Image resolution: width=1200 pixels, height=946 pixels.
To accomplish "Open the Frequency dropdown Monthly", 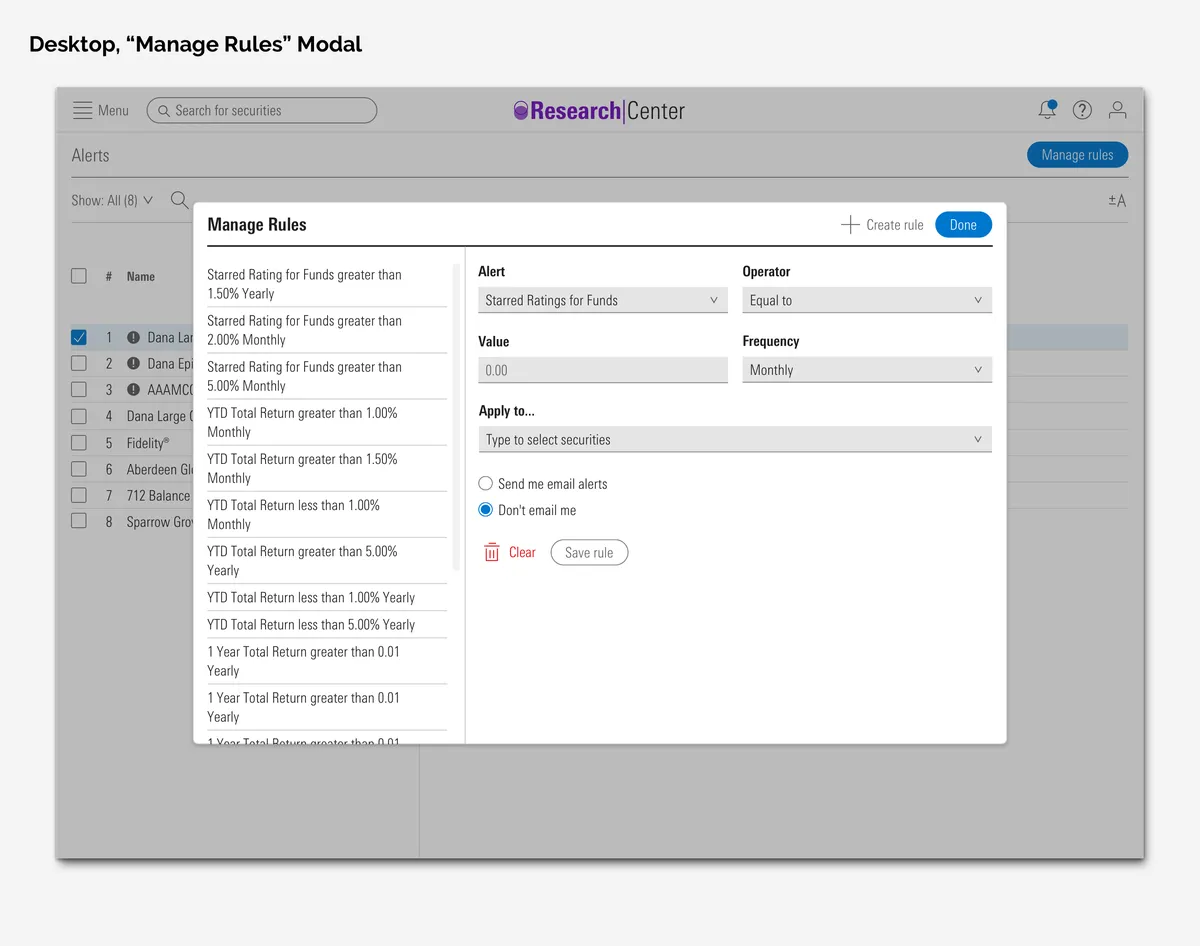I will [x=867, y=370].
